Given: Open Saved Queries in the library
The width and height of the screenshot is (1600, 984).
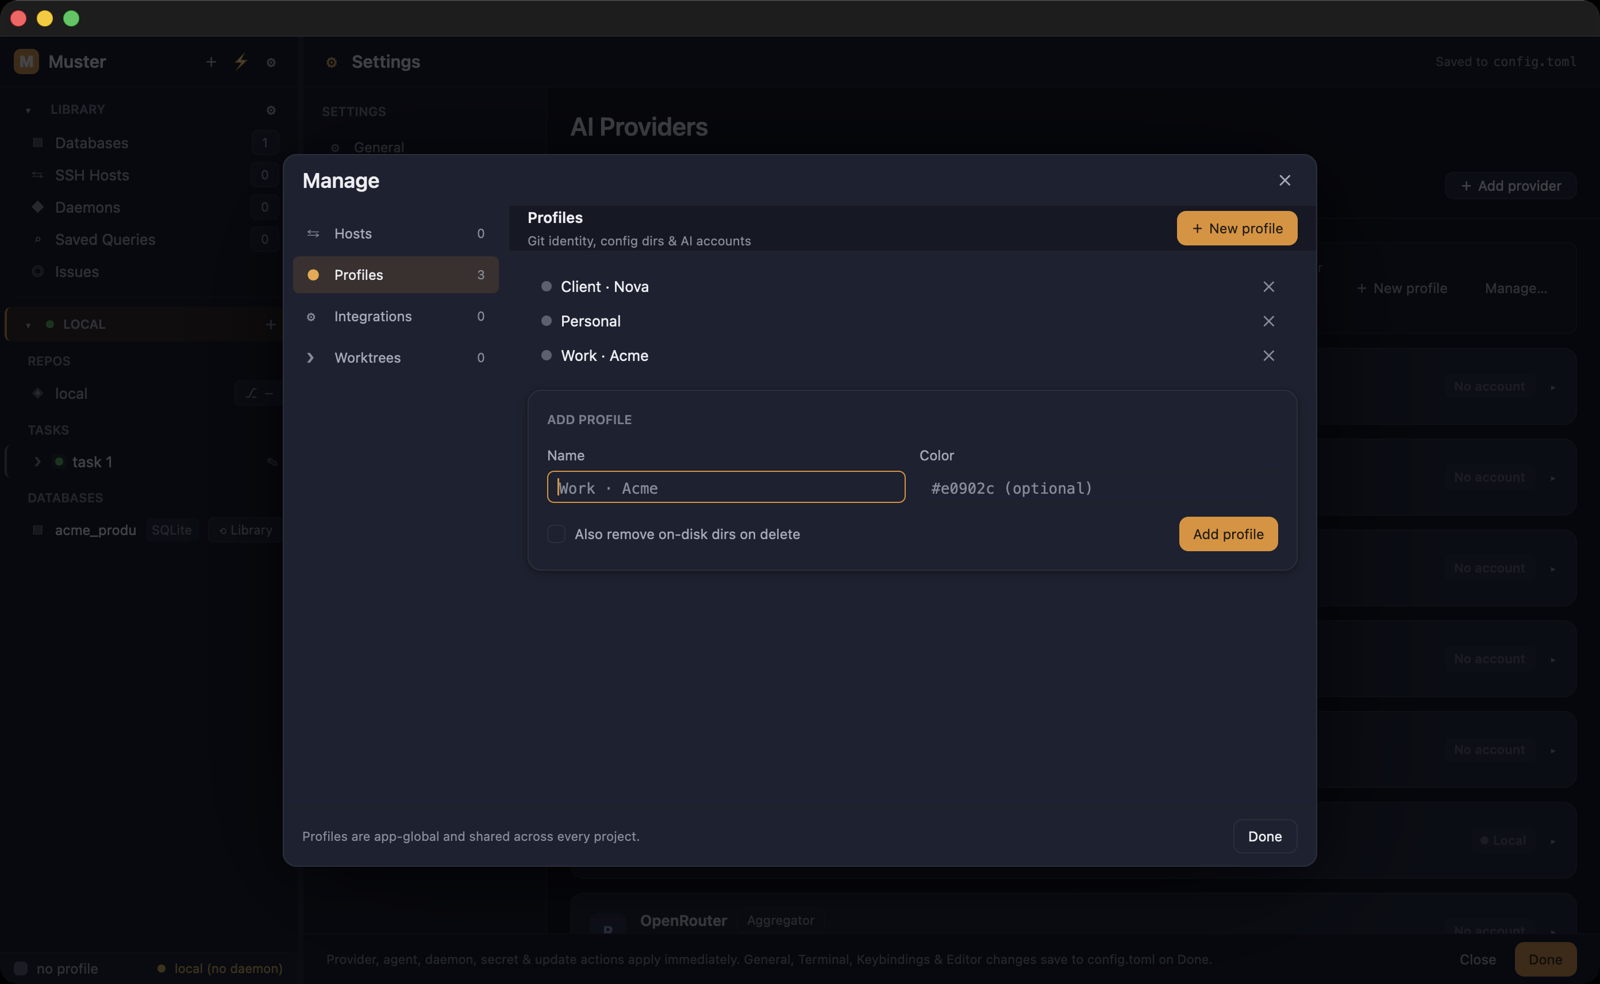Looking at the screenshot, I should [150, 239].
